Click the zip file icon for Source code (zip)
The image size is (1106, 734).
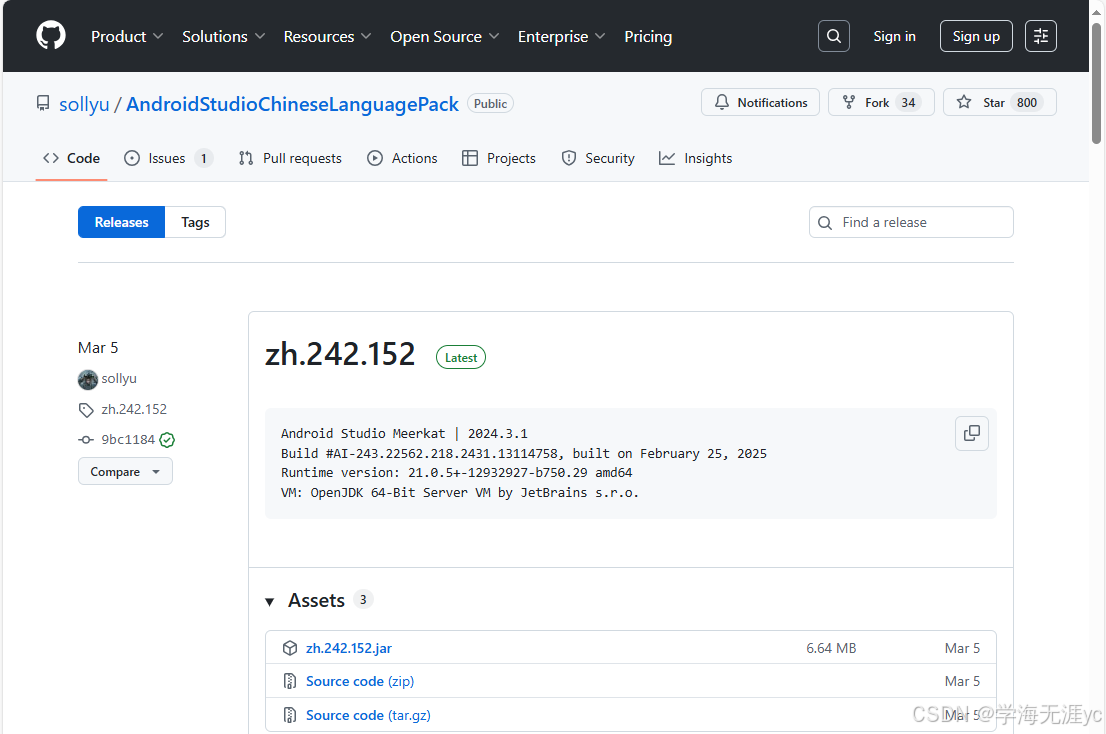(290, 681)
